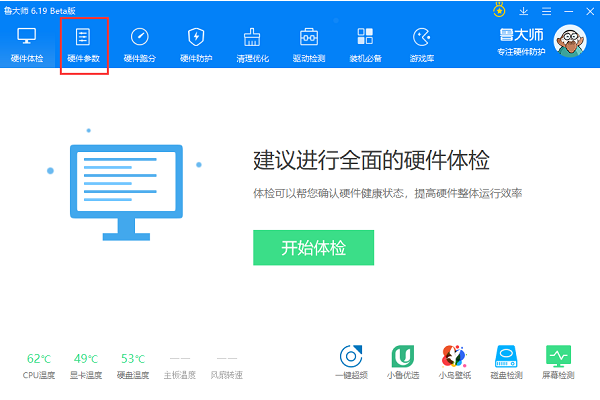Select the 驱动检测 driver detection tab

(x=309, y=45)
